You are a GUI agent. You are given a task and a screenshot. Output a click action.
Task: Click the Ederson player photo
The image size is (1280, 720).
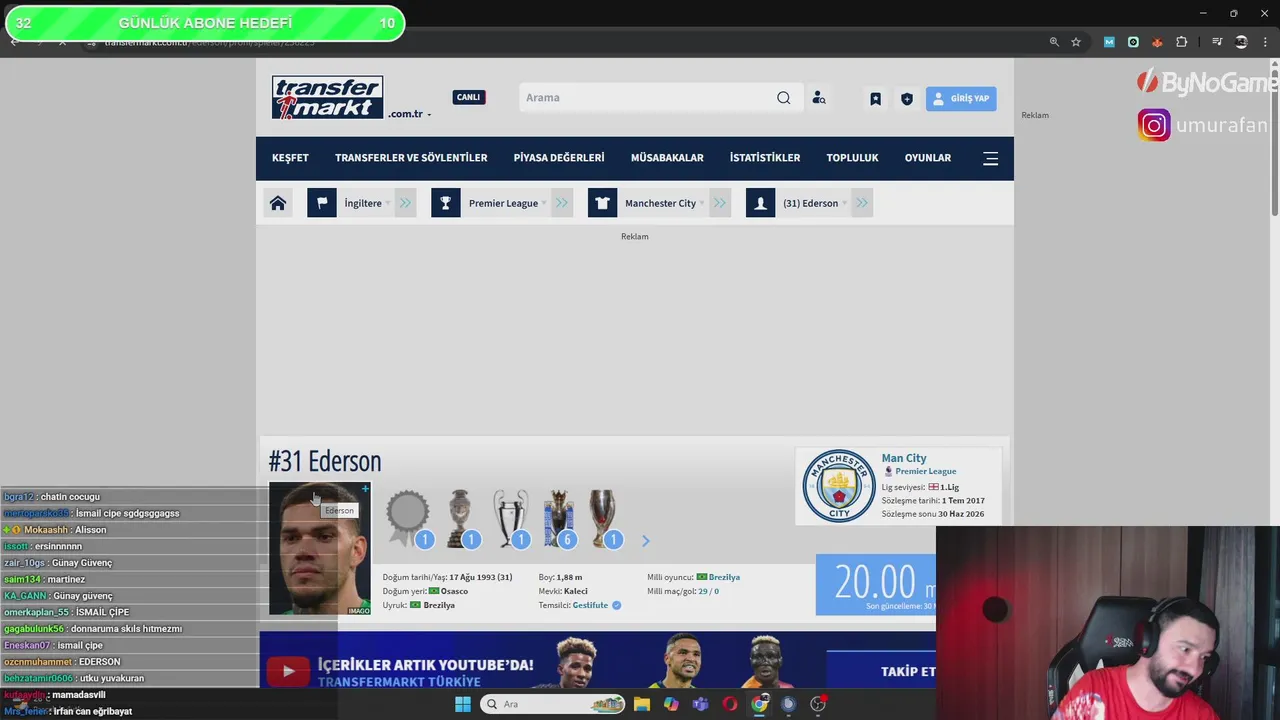[320, 549]
